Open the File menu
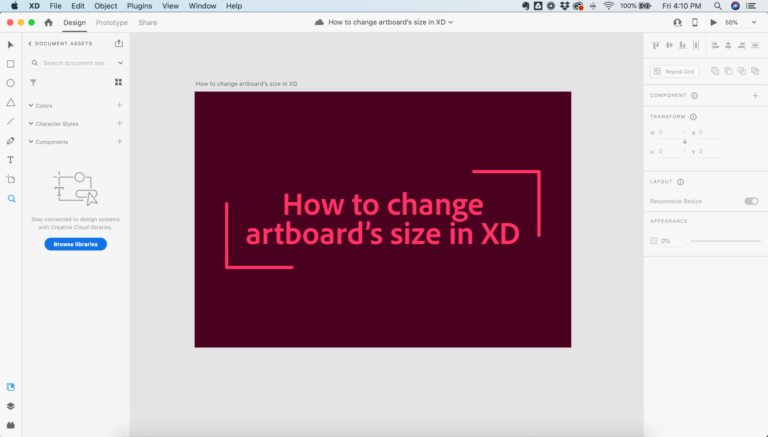Screen dimensions: 768x437 click(55, 6)
